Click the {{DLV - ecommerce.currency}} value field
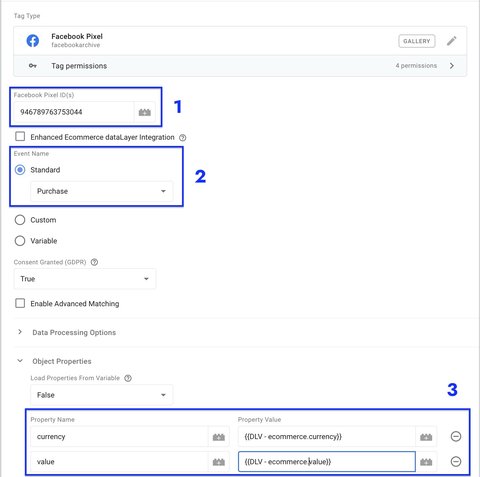This screenshot has height=477, width=480. [x=327, y=437]
